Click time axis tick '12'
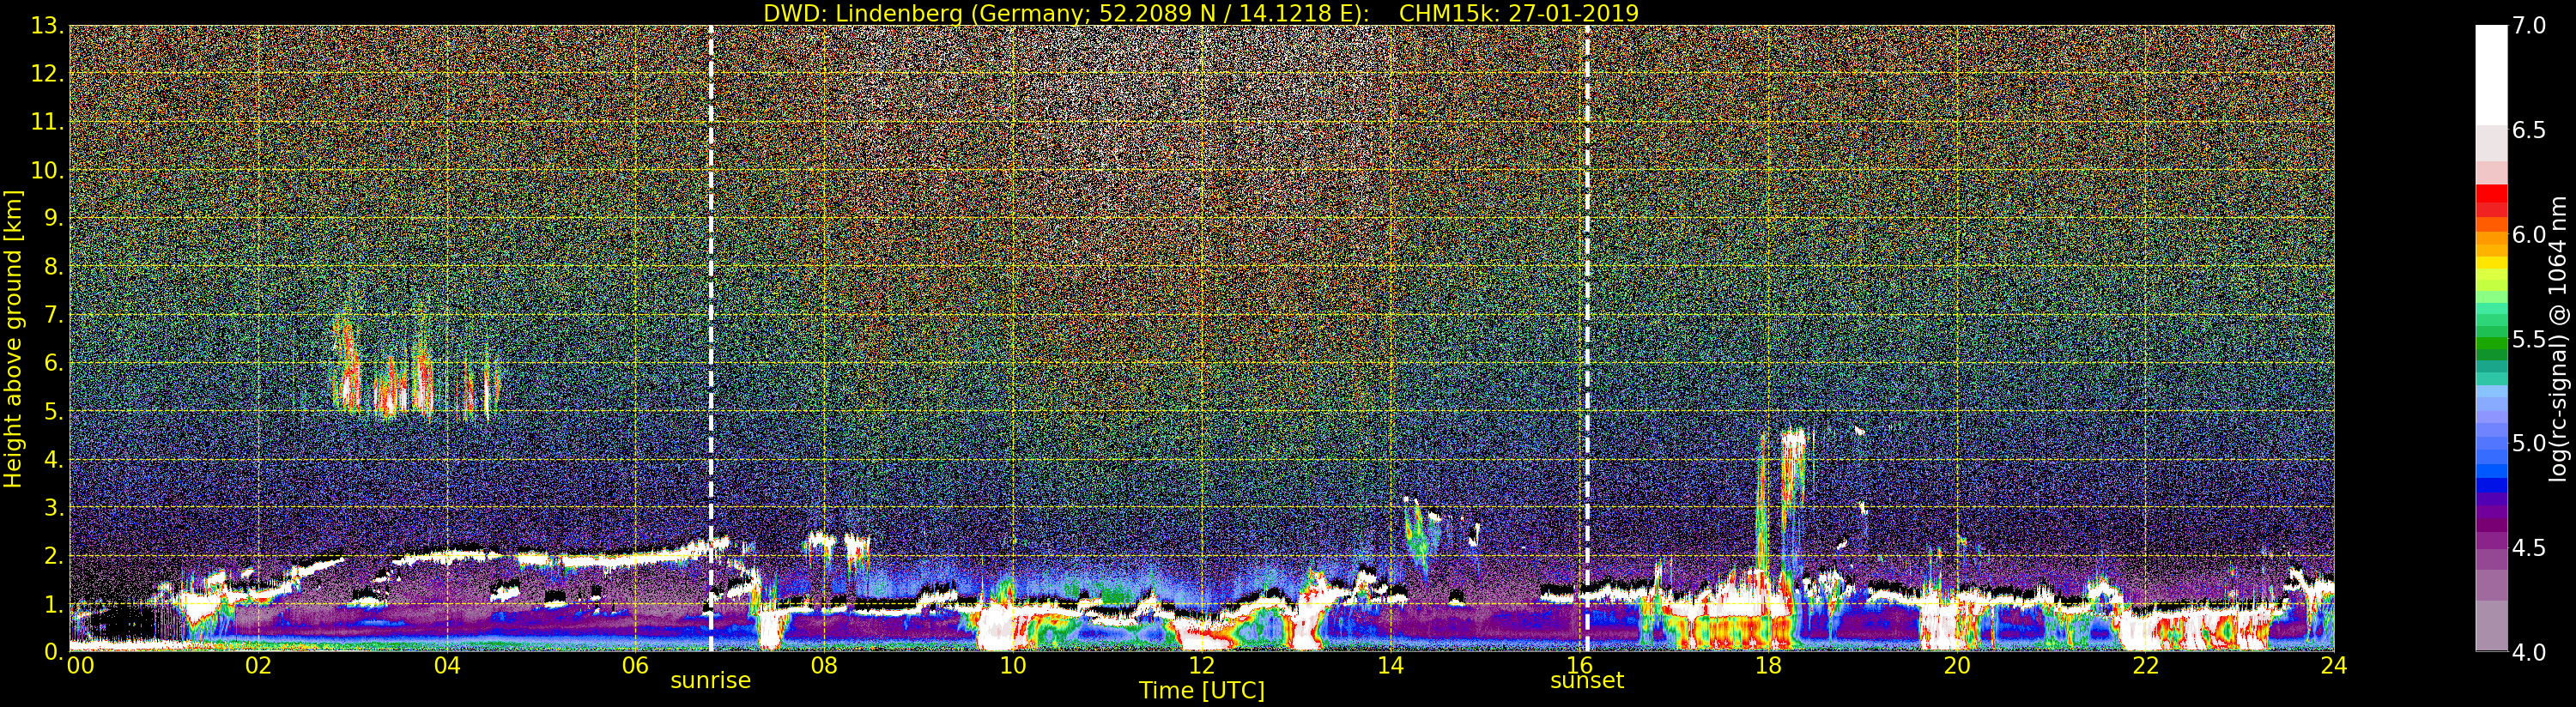 click(x=1201, y=666)
